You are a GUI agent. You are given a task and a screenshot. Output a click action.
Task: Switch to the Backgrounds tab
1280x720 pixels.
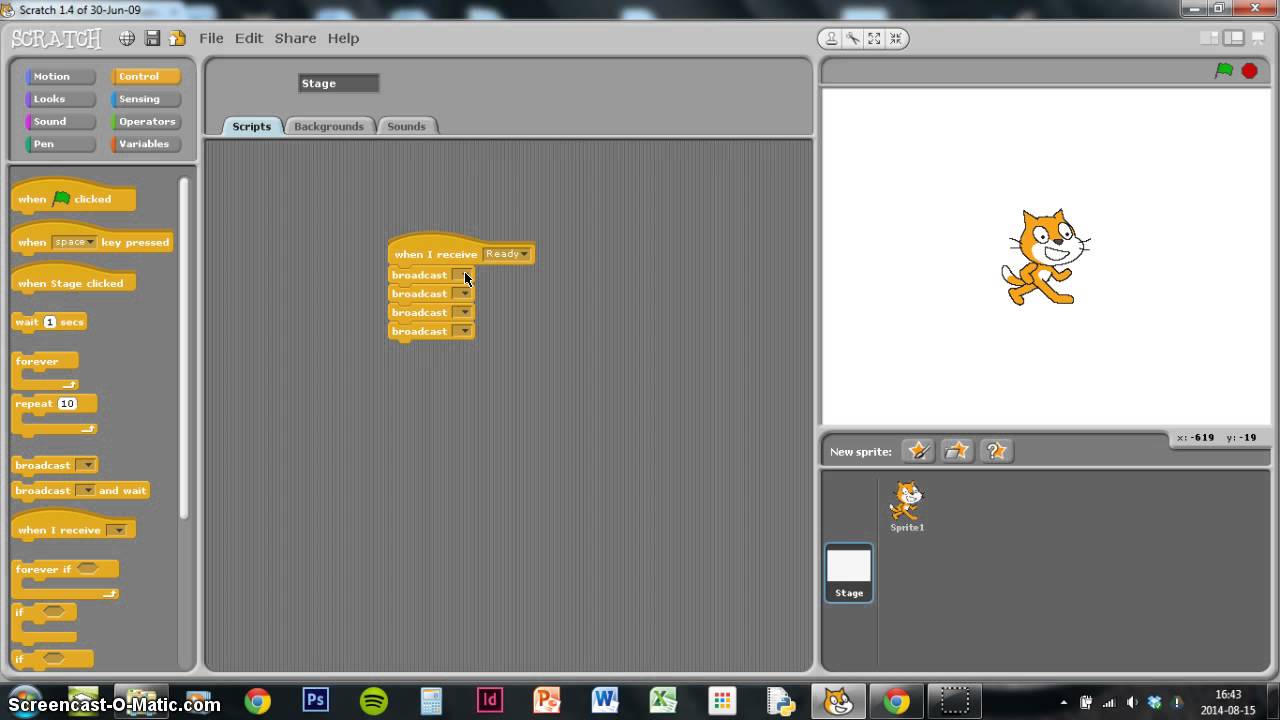pos(329,126)
